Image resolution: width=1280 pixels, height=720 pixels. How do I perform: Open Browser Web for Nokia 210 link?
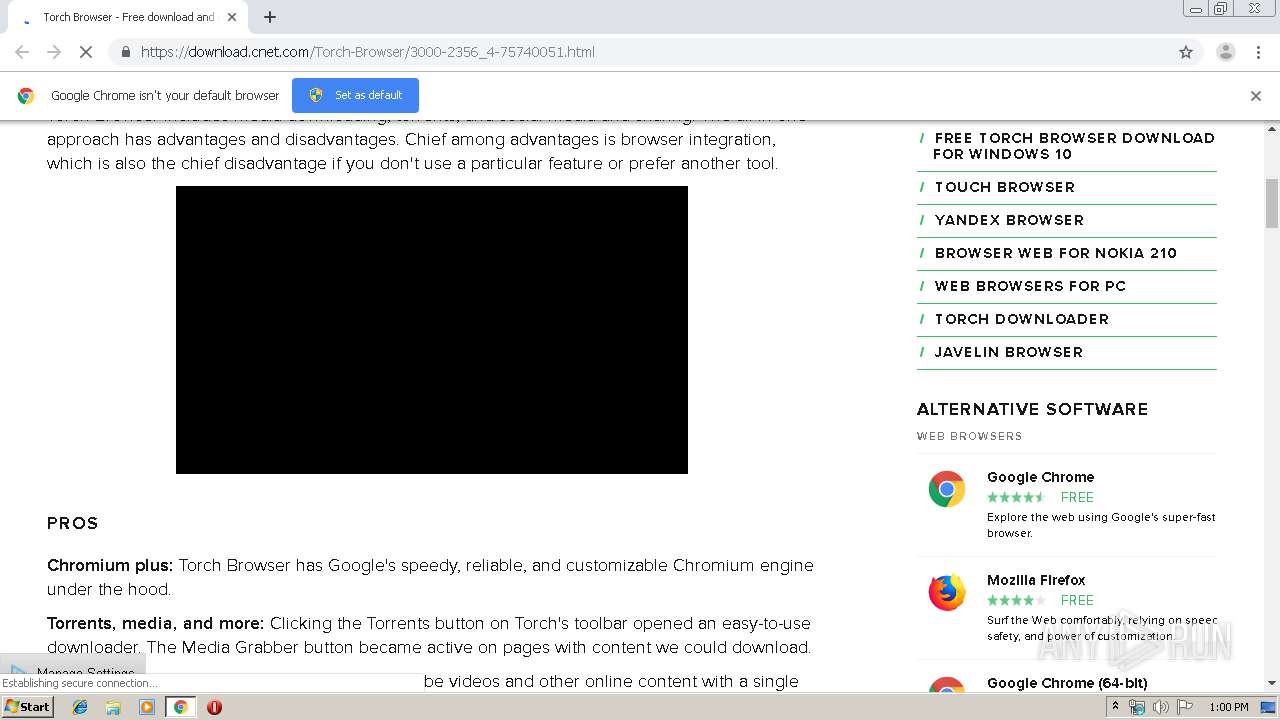tap(1056, 253)
